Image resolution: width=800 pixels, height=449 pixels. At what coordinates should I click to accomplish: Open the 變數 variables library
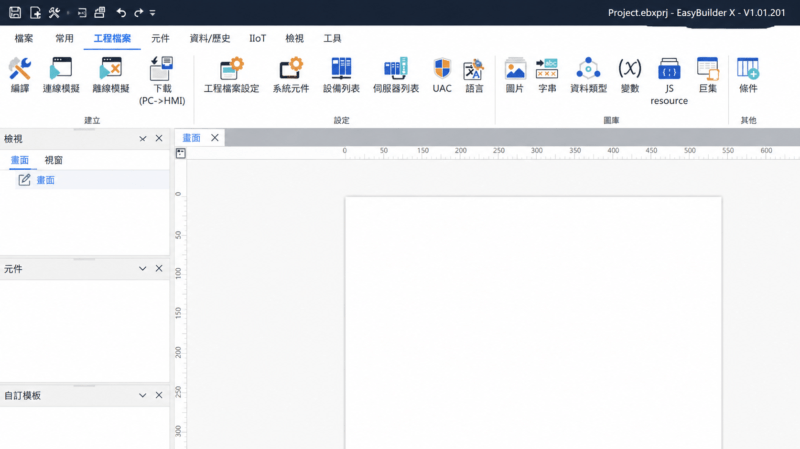[x=630, y=75]
